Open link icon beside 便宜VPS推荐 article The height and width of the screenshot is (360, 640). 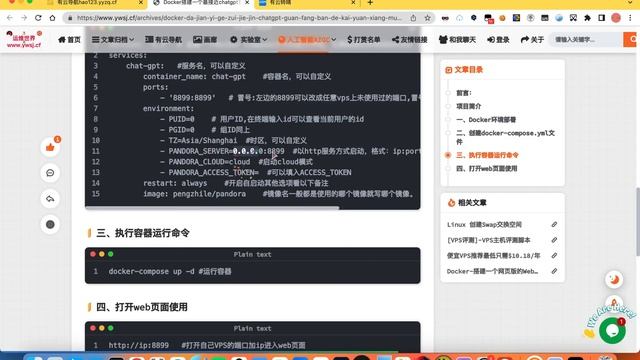click(554, 256)
